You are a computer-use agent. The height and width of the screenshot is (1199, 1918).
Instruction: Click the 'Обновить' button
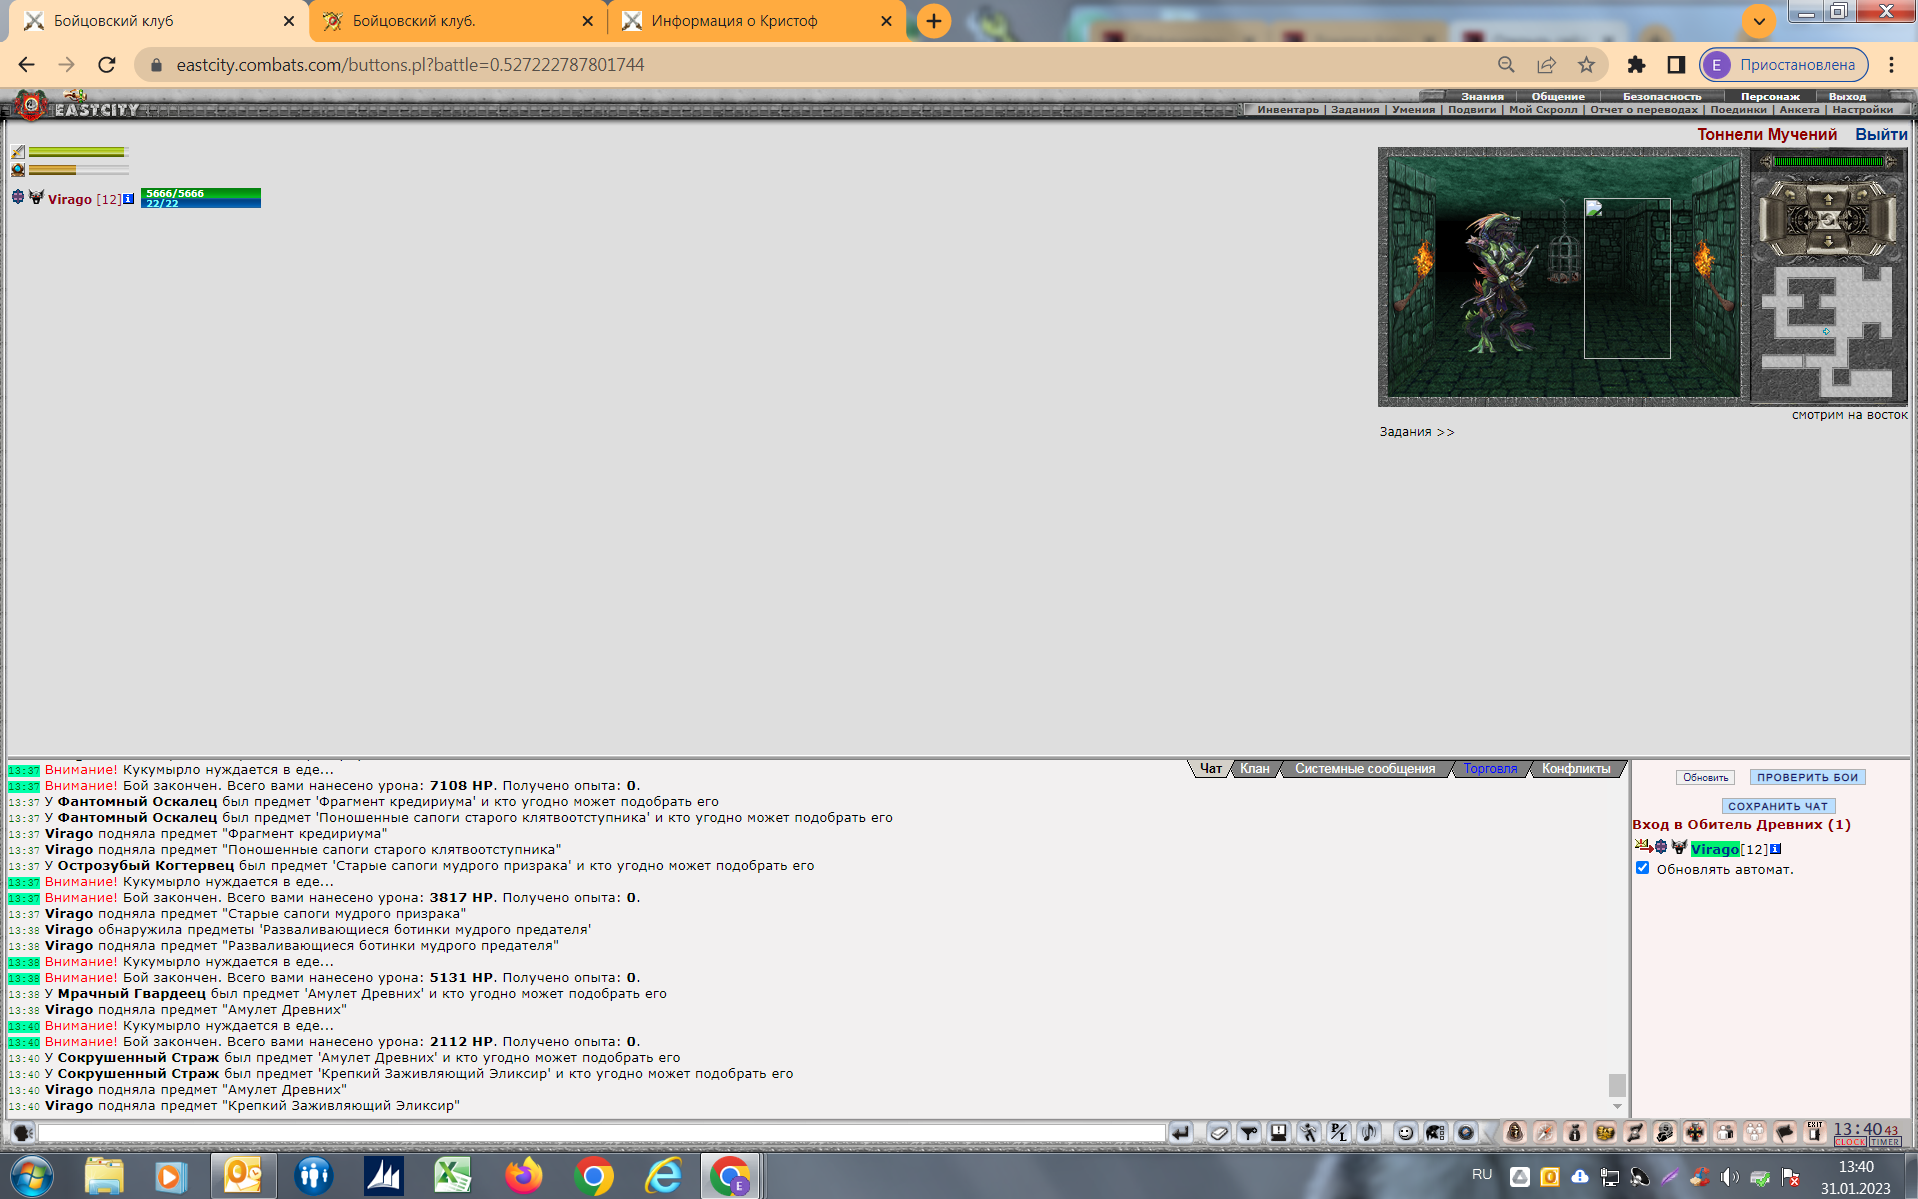pos(1705,777)
